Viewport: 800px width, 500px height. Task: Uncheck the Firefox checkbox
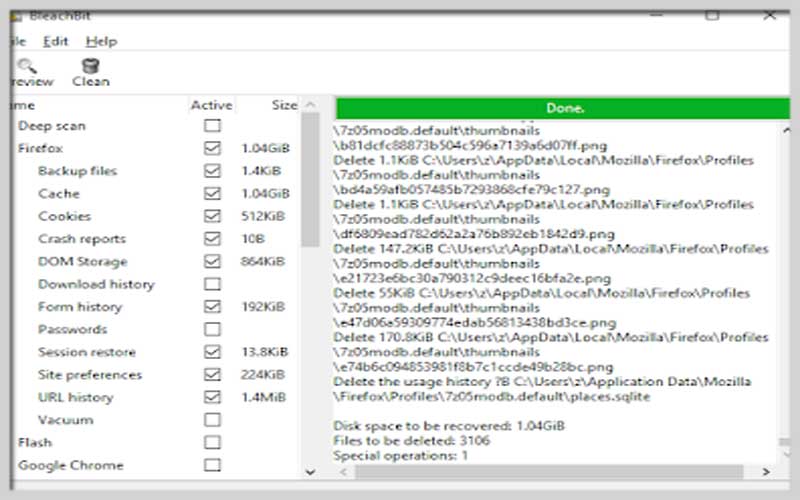click(212, 148)
